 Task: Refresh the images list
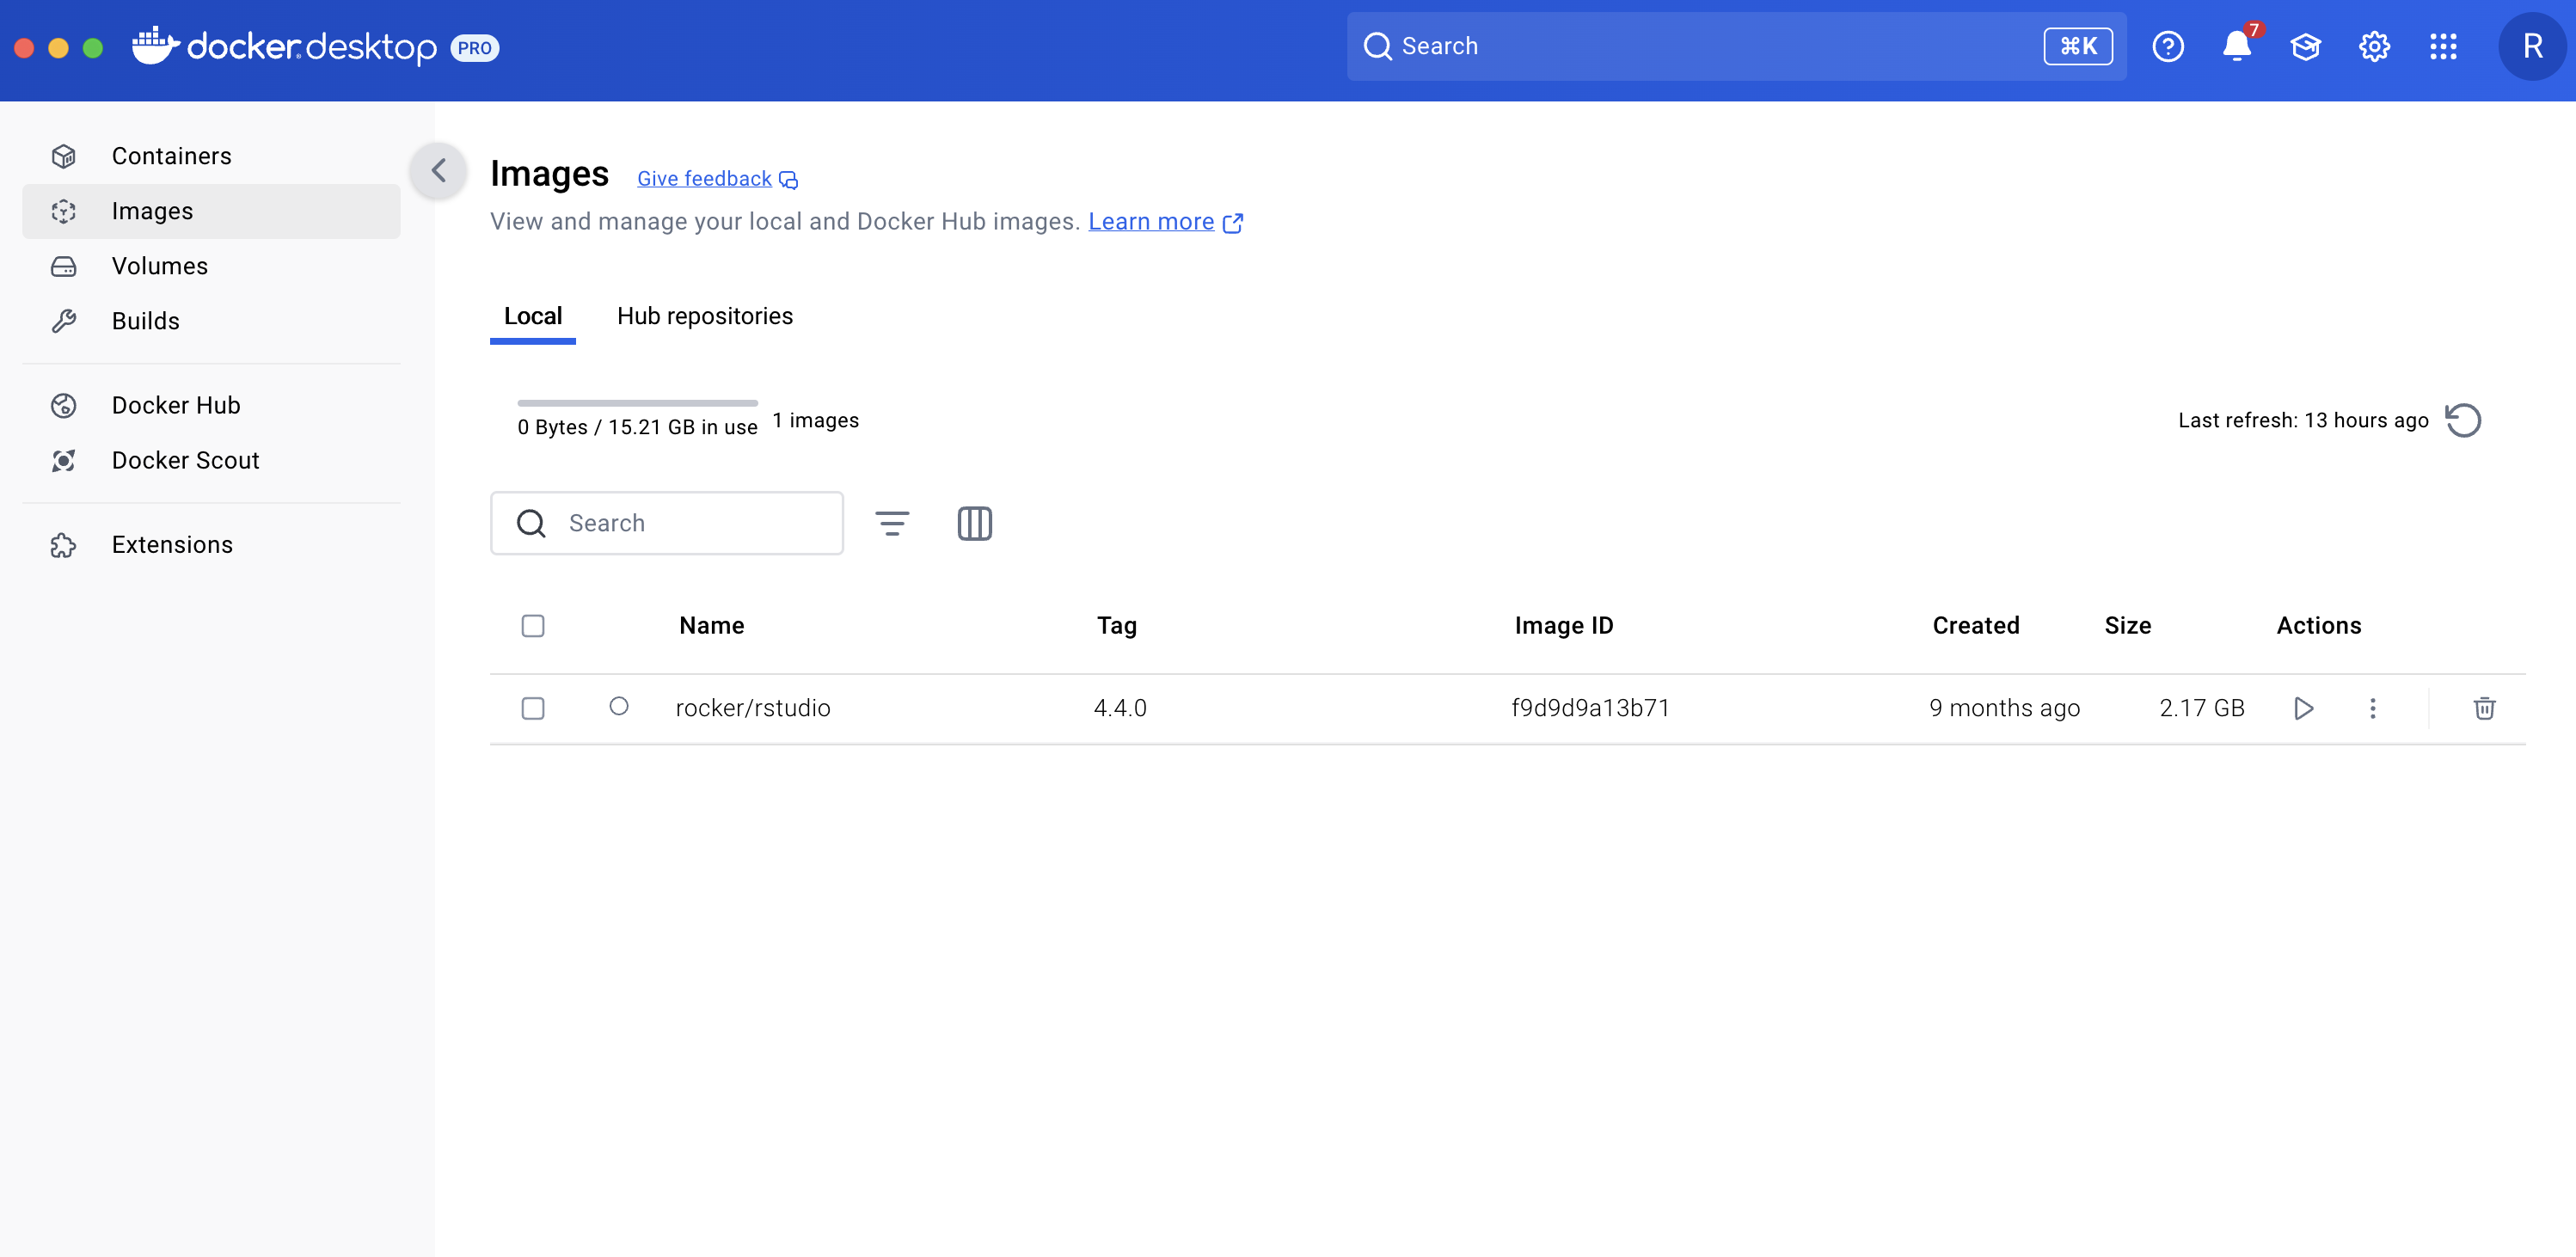pyautogui.click(x=2463, y=420)
